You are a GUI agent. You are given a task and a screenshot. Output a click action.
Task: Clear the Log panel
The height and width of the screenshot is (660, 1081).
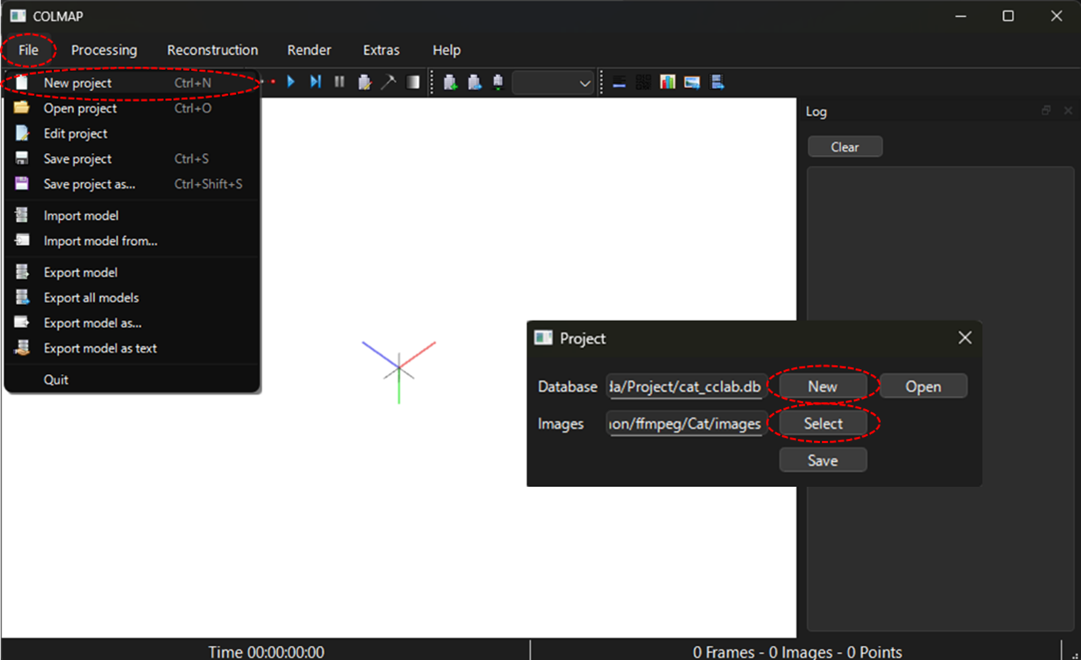pyautogui.click(x=845, y=147)
